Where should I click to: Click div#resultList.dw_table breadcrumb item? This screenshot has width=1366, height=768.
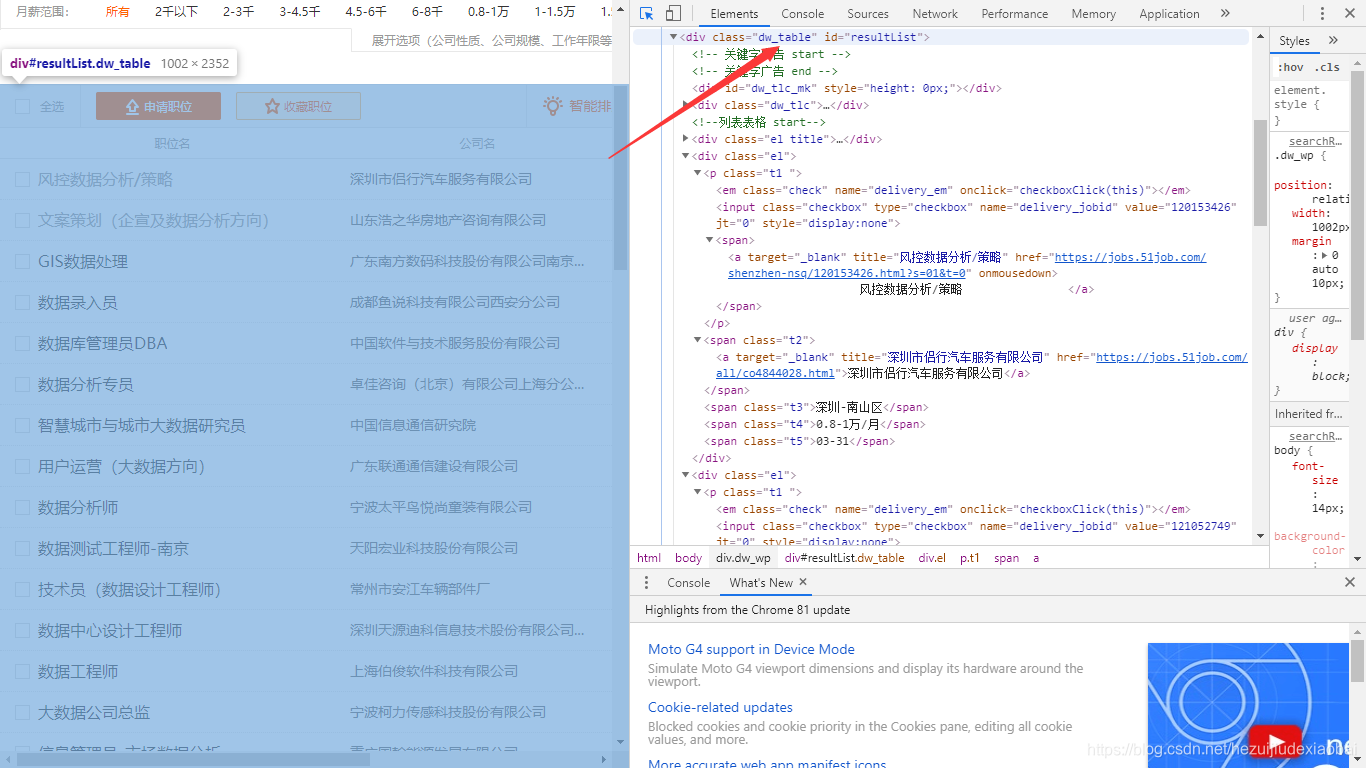pos(844,558)
